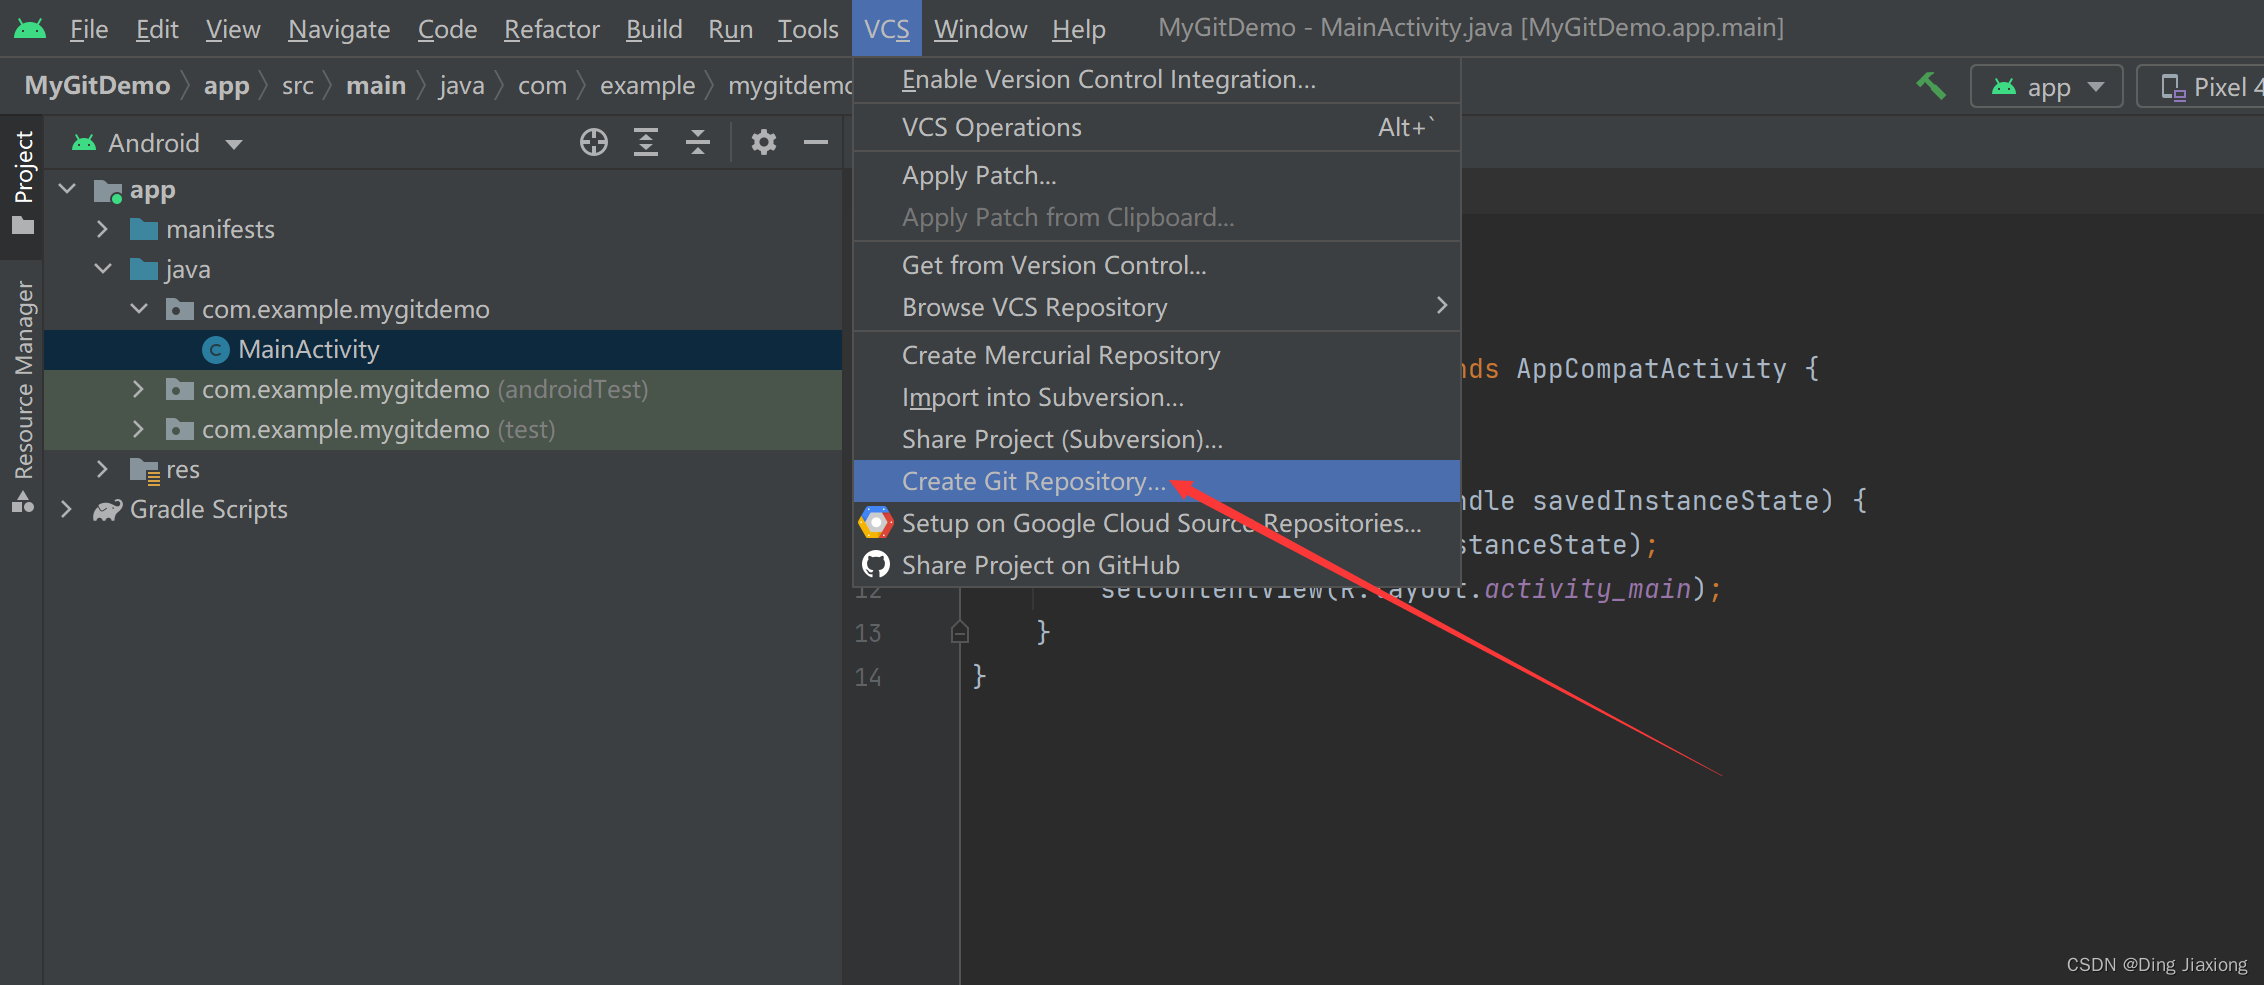2264x985 pixels.
Task: Click the app module folder icon
Action: (x=107, y=191)
